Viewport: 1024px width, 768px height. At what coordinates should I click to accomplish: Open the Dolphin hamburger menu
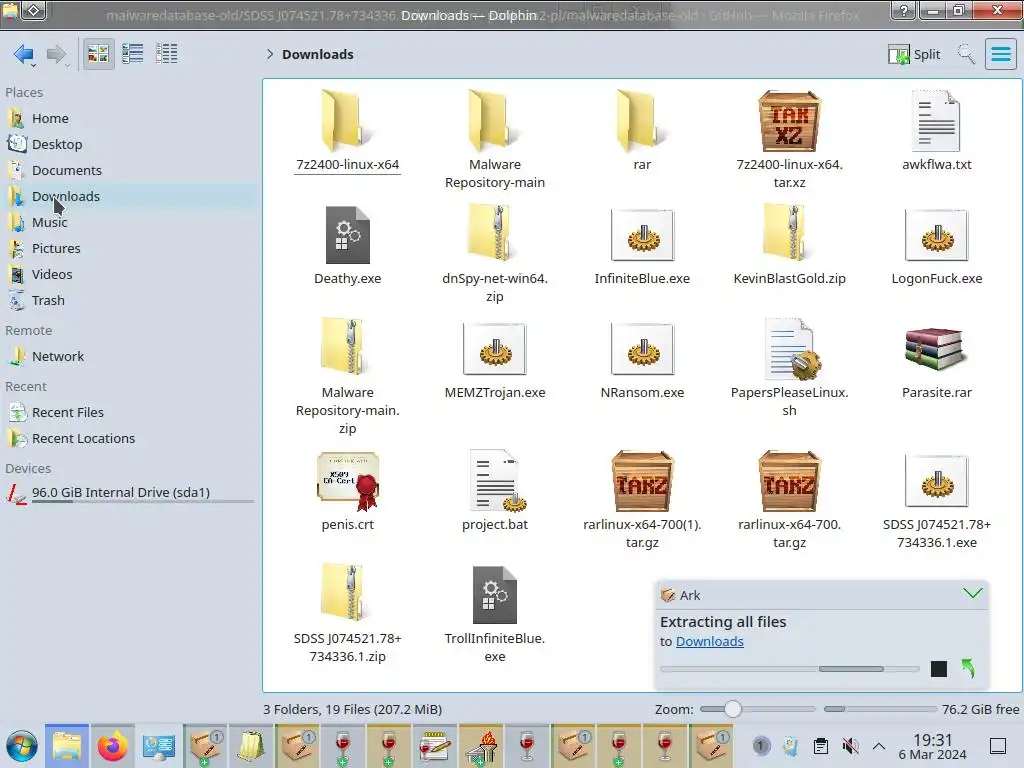pos(1000,54)
